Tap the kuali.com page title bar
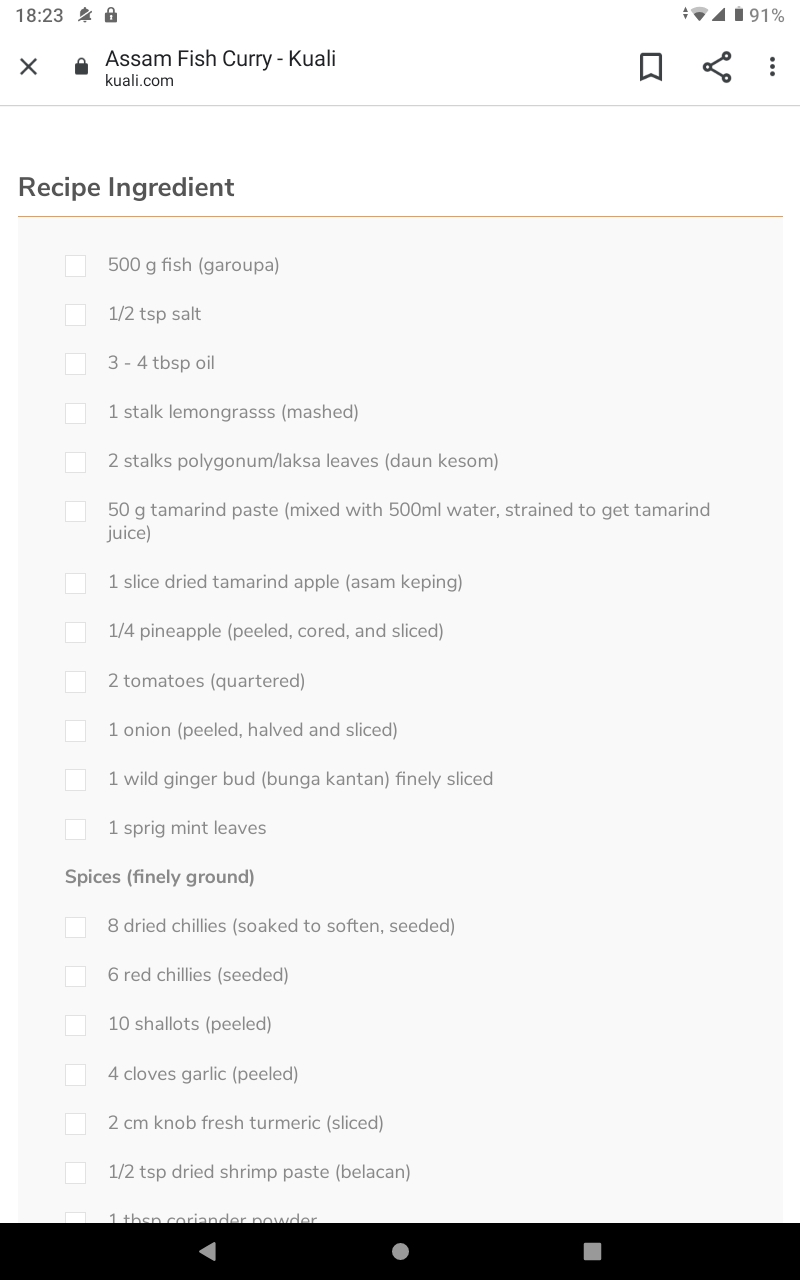800x1280 pixels. 220,68
